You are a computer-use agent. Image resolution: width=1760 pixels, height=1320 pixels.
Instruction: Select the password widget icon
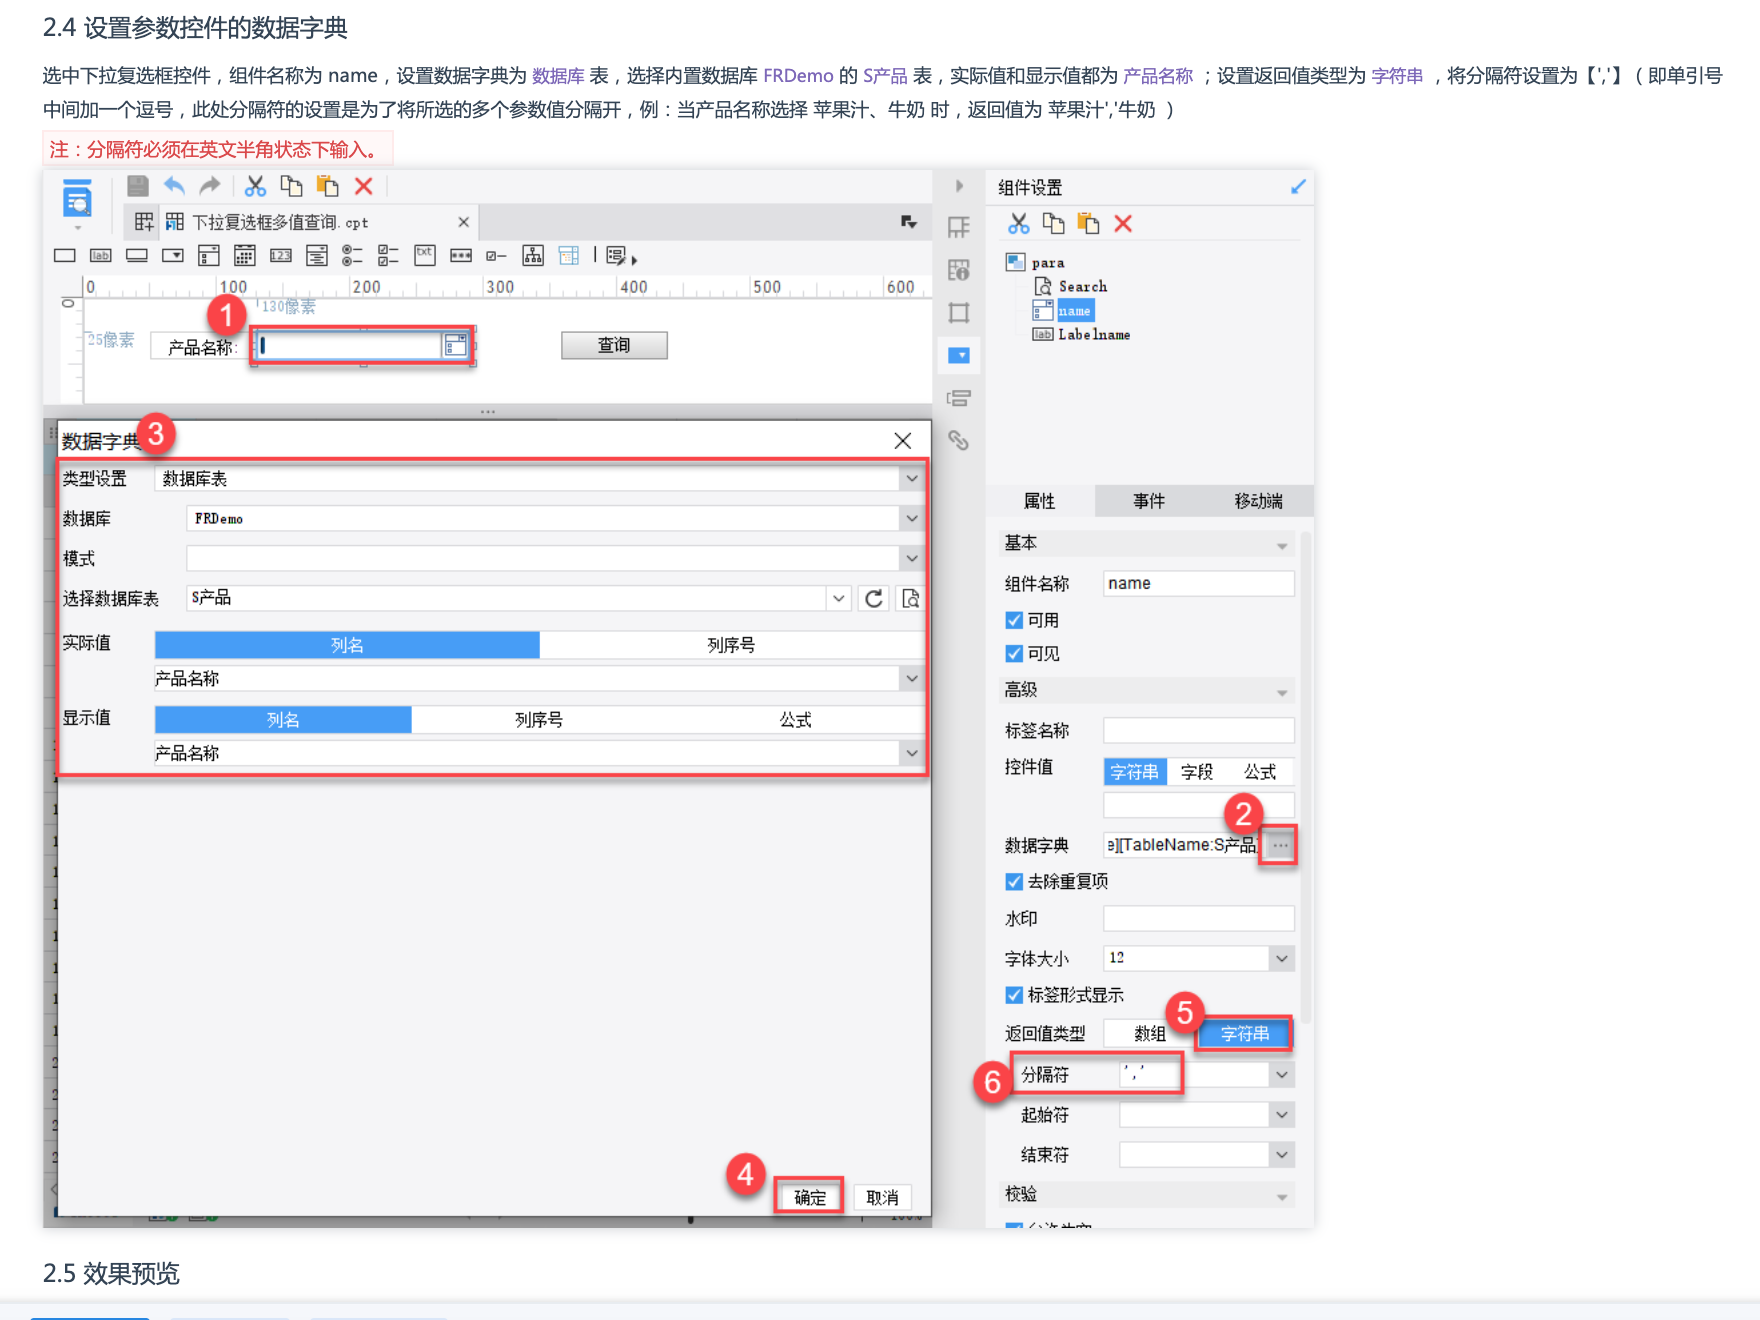pyautogui.click(x=461, y=256)
